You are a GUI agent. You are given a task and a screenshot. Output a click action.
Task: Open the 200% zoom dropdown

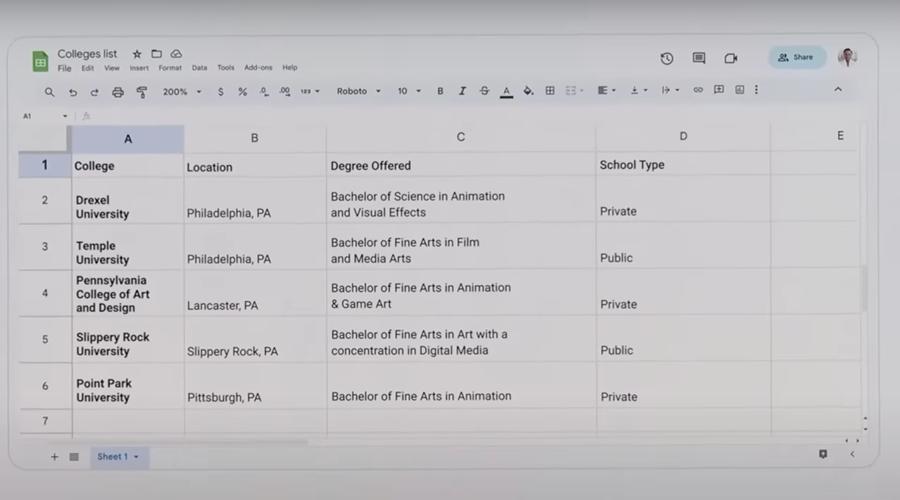pos(182,92)
